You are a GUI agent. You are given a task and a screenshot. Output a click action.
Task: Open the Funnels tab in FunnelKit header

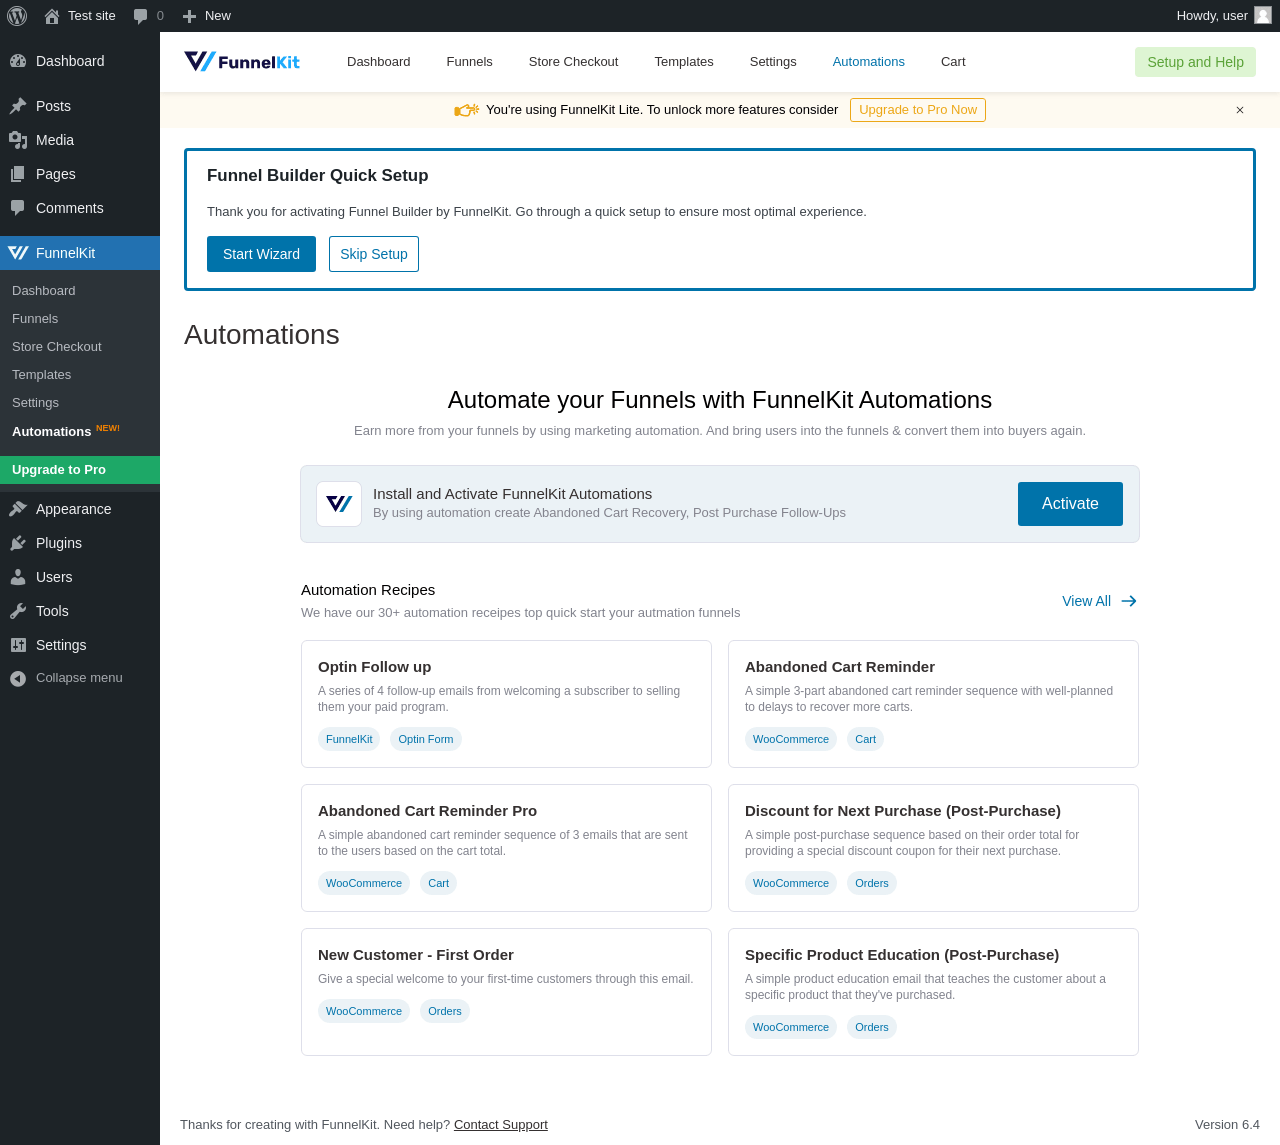point(470,62)
